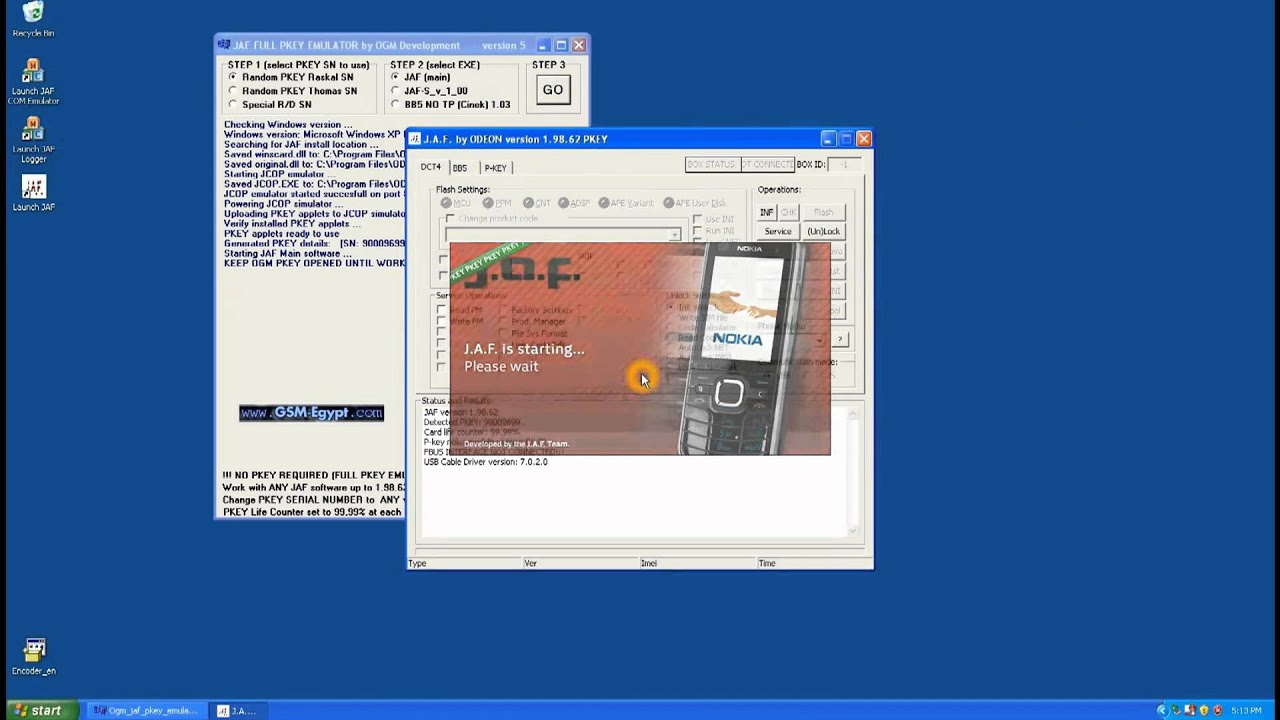Enable the Run INI checkbox
This screenshot has height=720, width=1280.
(x=697, y=231)
